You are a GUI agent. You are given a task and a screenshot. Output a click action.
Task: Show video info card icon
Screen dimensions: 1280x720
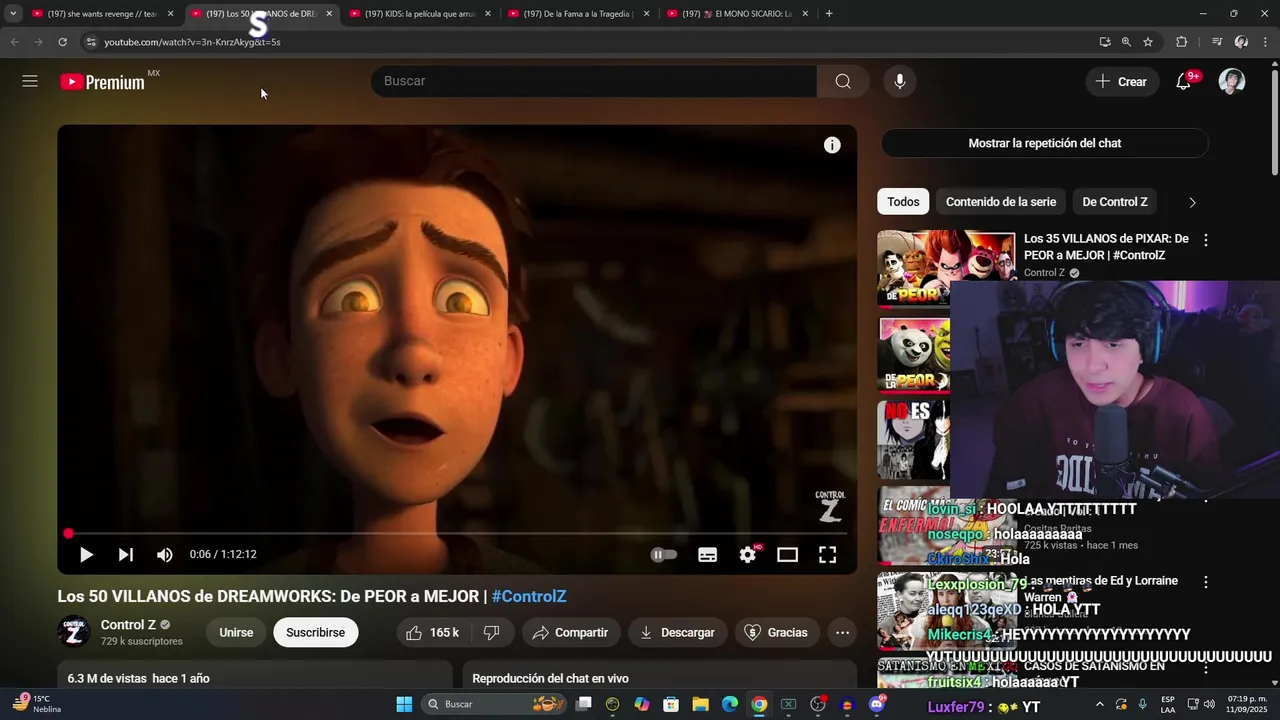832,145
